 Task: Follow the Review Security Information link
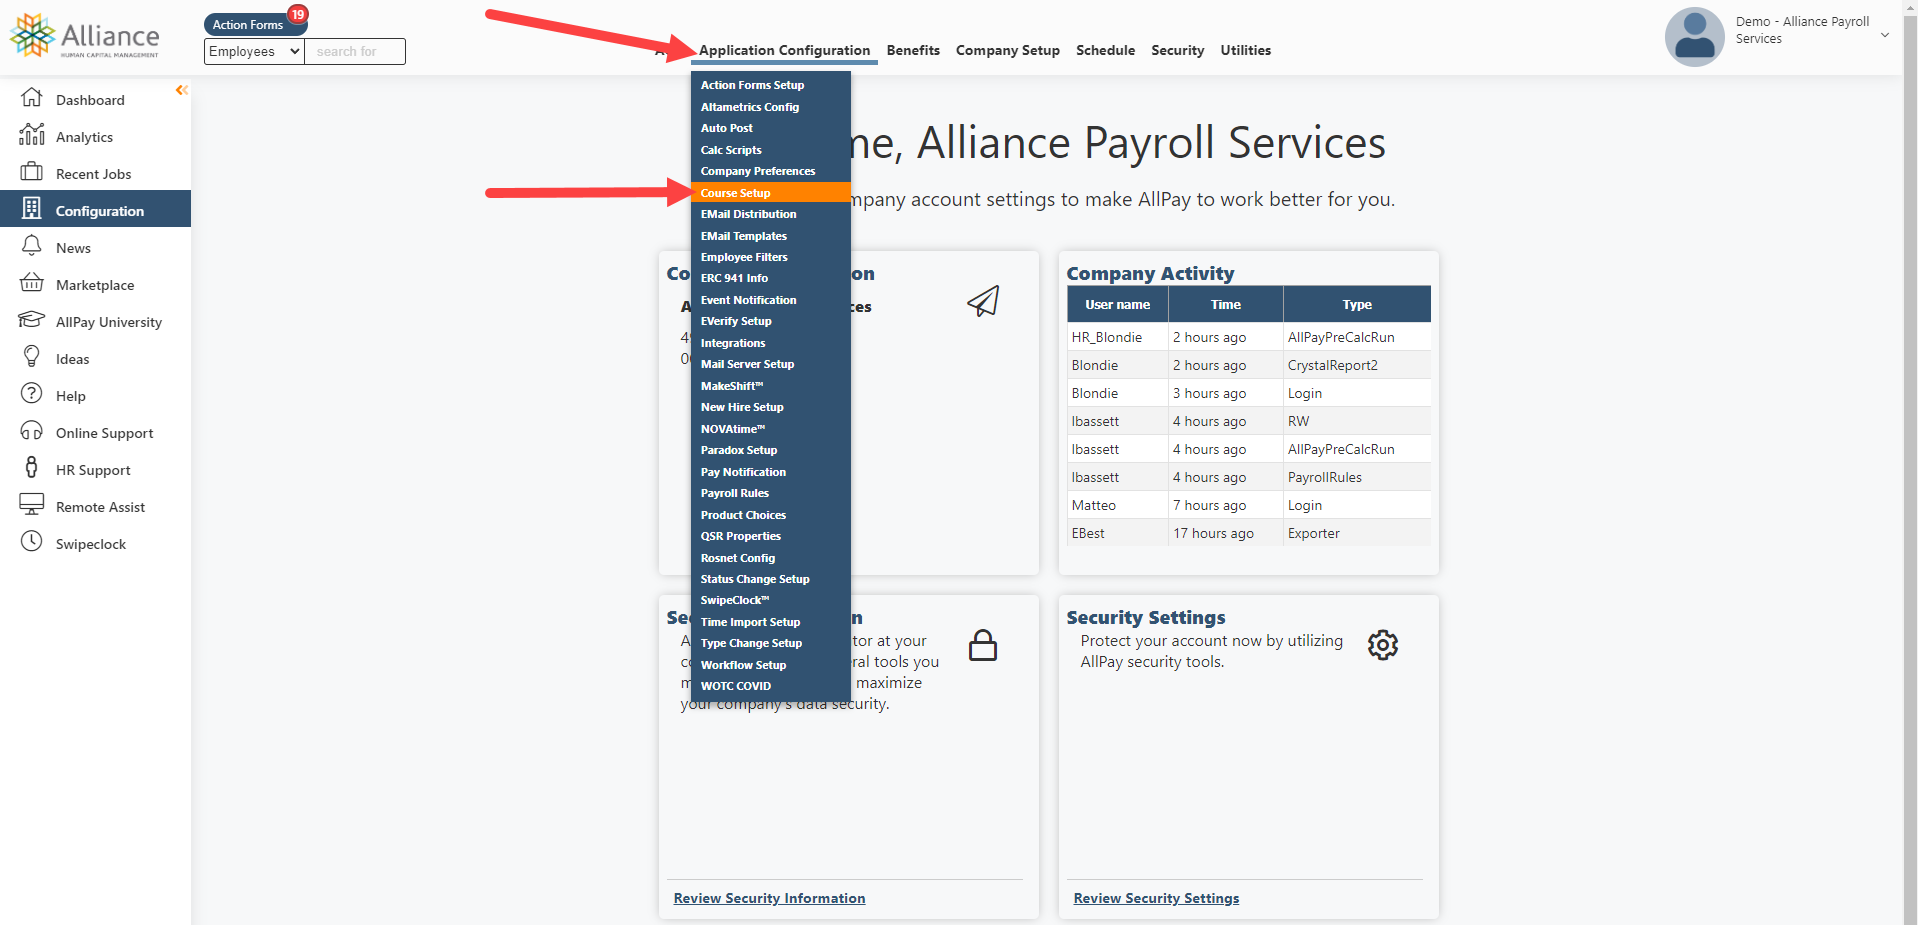coord(769,898)
